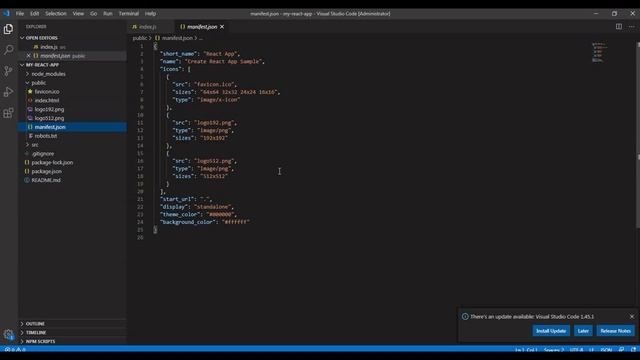Click the LF end of line selector
640x360 pixels.
coord(591,350)
